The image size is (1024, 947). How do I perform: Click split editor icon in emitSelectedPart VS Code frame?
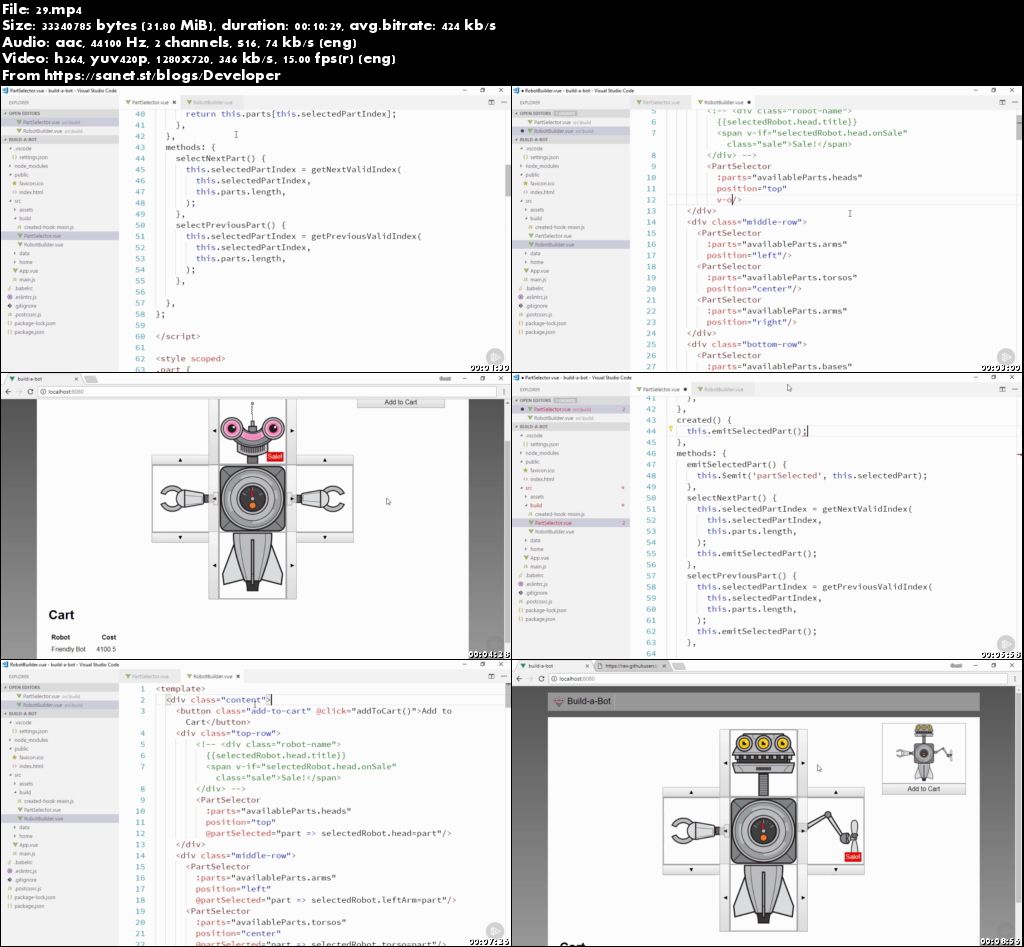[x=1002, y=389]
